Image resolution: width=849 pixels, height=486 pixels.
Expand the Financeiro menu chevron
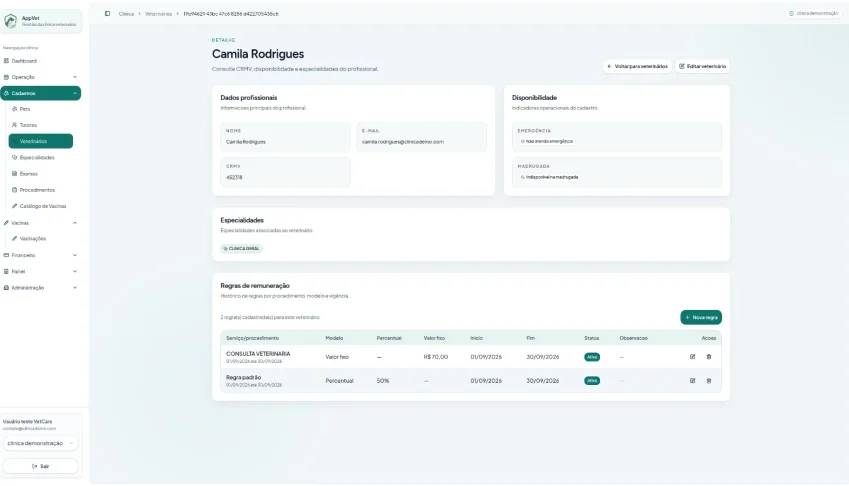[75, 255]
